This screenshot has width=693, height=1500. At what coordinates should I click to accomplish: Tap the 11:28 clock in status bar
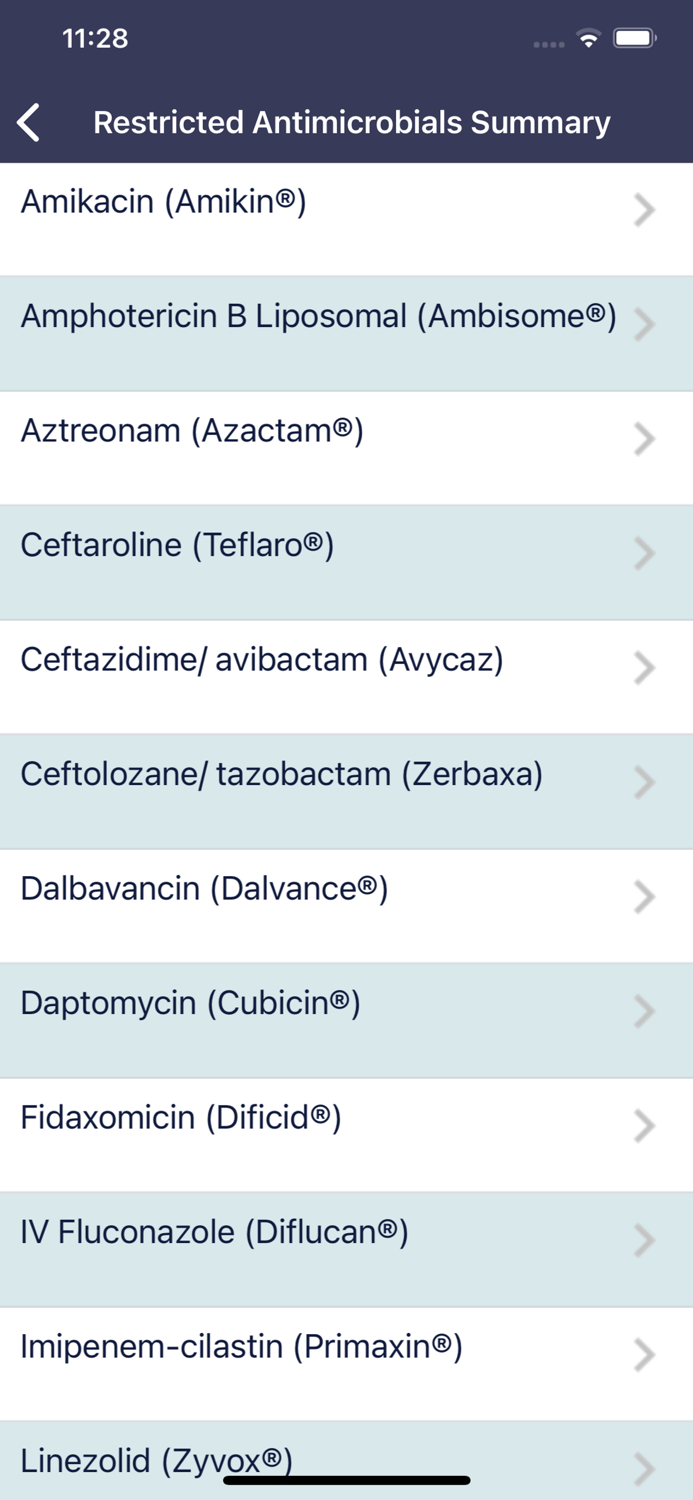click(x=95, y=39)
